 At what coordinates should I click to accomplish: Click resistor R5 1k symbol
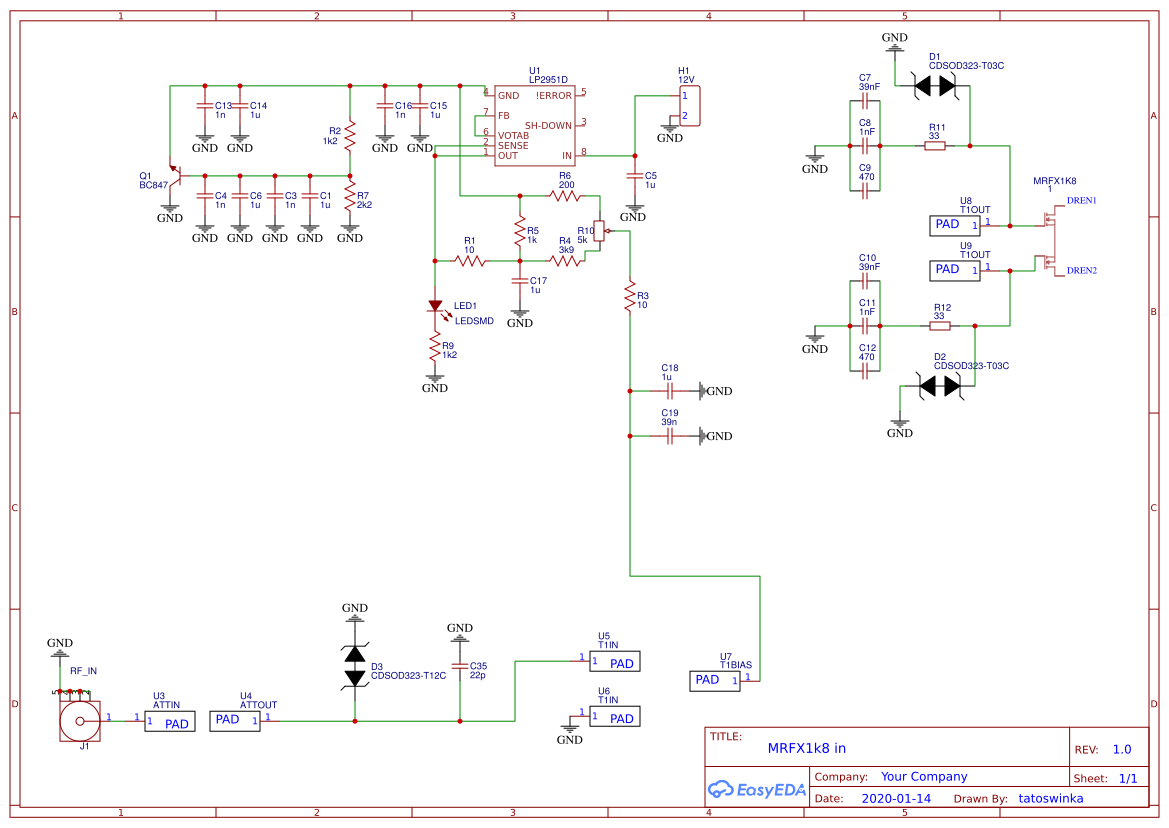coord(520,233)
